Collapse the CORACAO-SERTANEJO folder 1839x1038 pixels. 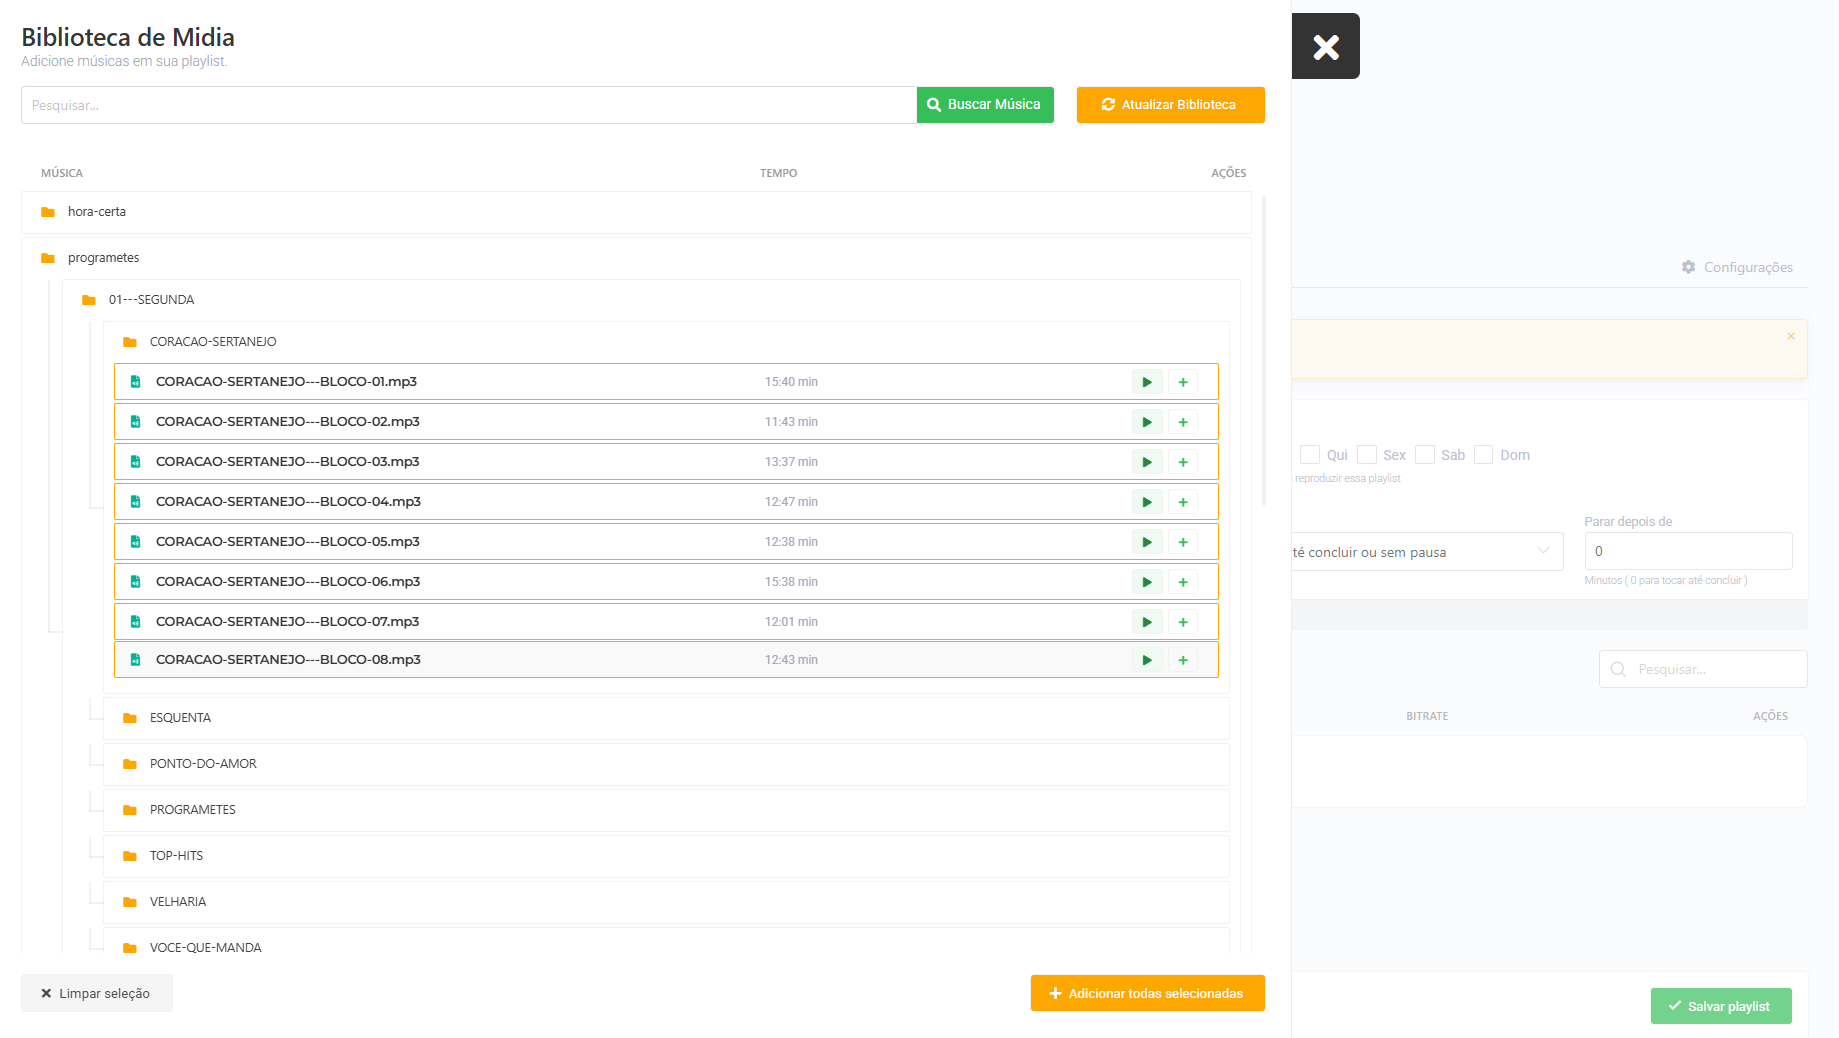point(213,342)
